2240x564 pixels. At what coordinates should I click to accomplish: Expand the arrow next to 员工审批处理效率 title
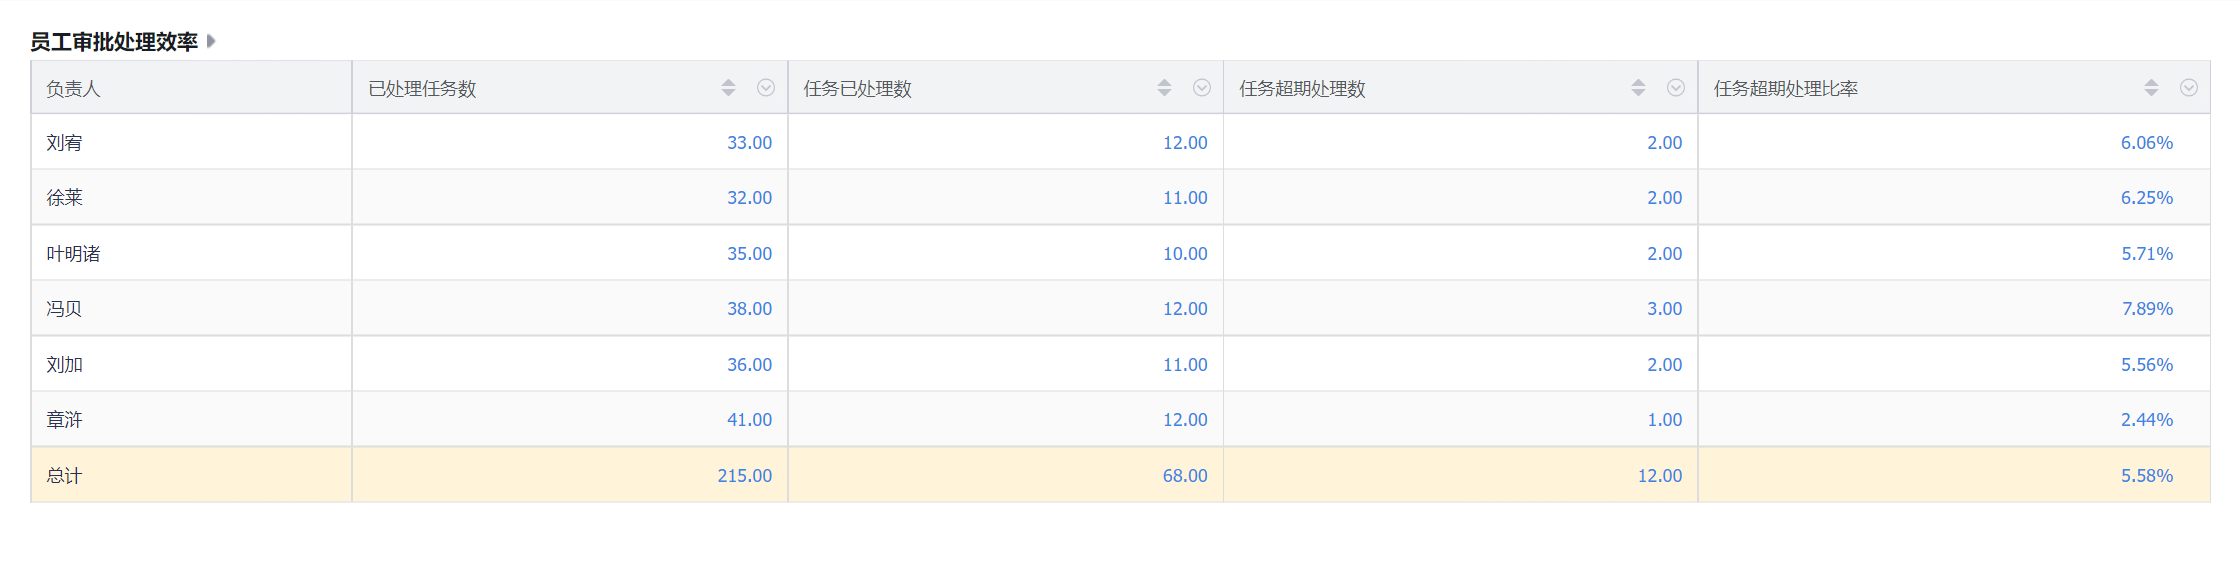[211, 41]
